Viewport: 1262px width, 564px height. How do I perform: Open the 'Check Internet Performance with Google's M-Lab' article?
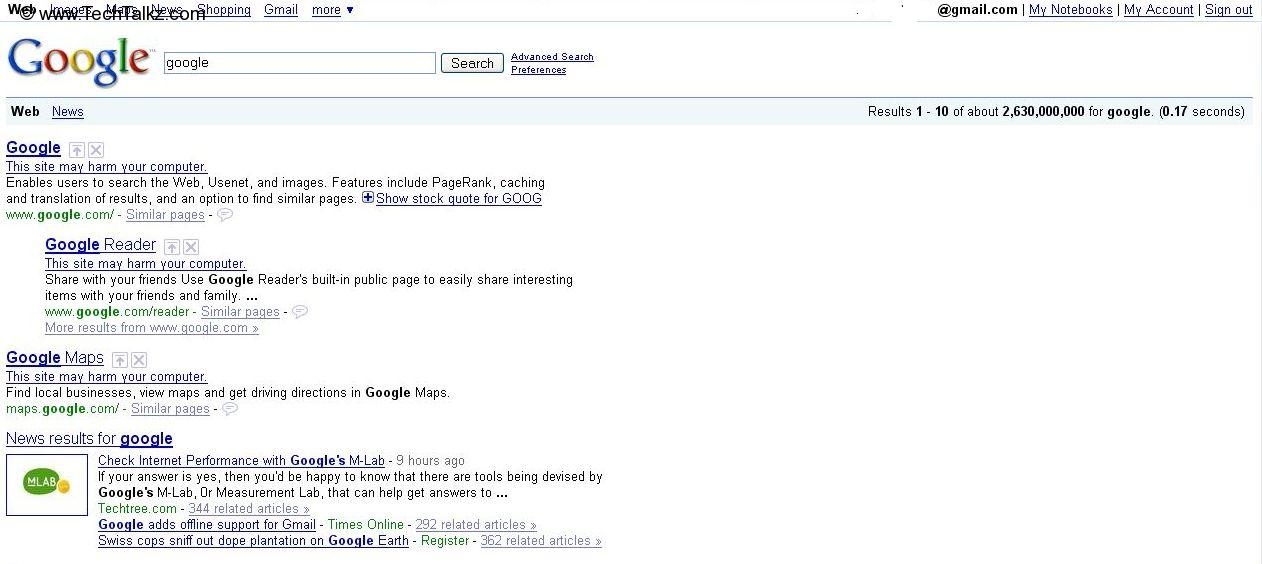pyautogui.click(x=241, y=461)
